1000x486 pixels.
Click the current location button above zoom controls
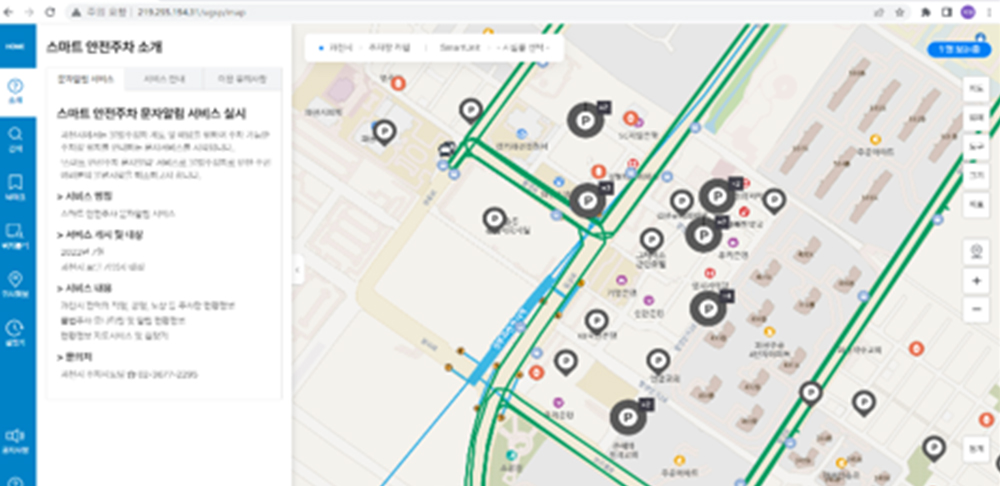pos(976,251)
